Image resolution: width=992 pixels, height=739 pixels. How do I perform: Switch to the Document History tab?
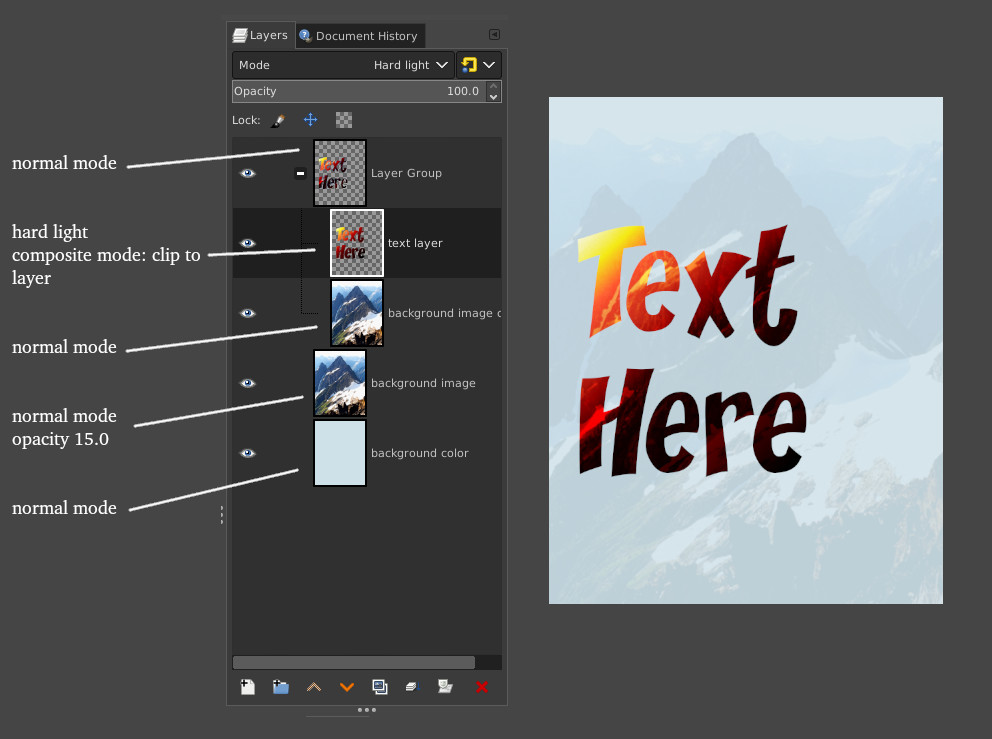tap(360, 36)
